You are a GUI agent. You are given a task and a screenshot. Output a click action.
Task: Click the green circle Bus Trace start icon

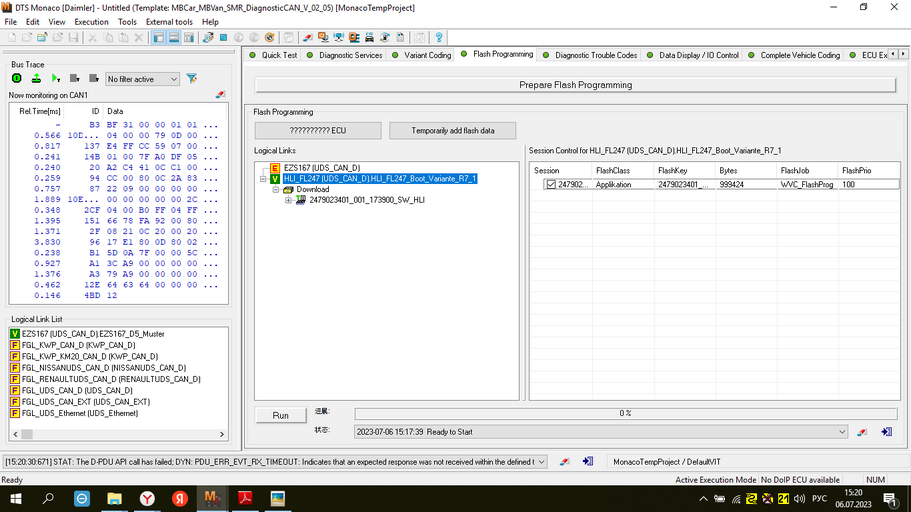click(17, 78)
